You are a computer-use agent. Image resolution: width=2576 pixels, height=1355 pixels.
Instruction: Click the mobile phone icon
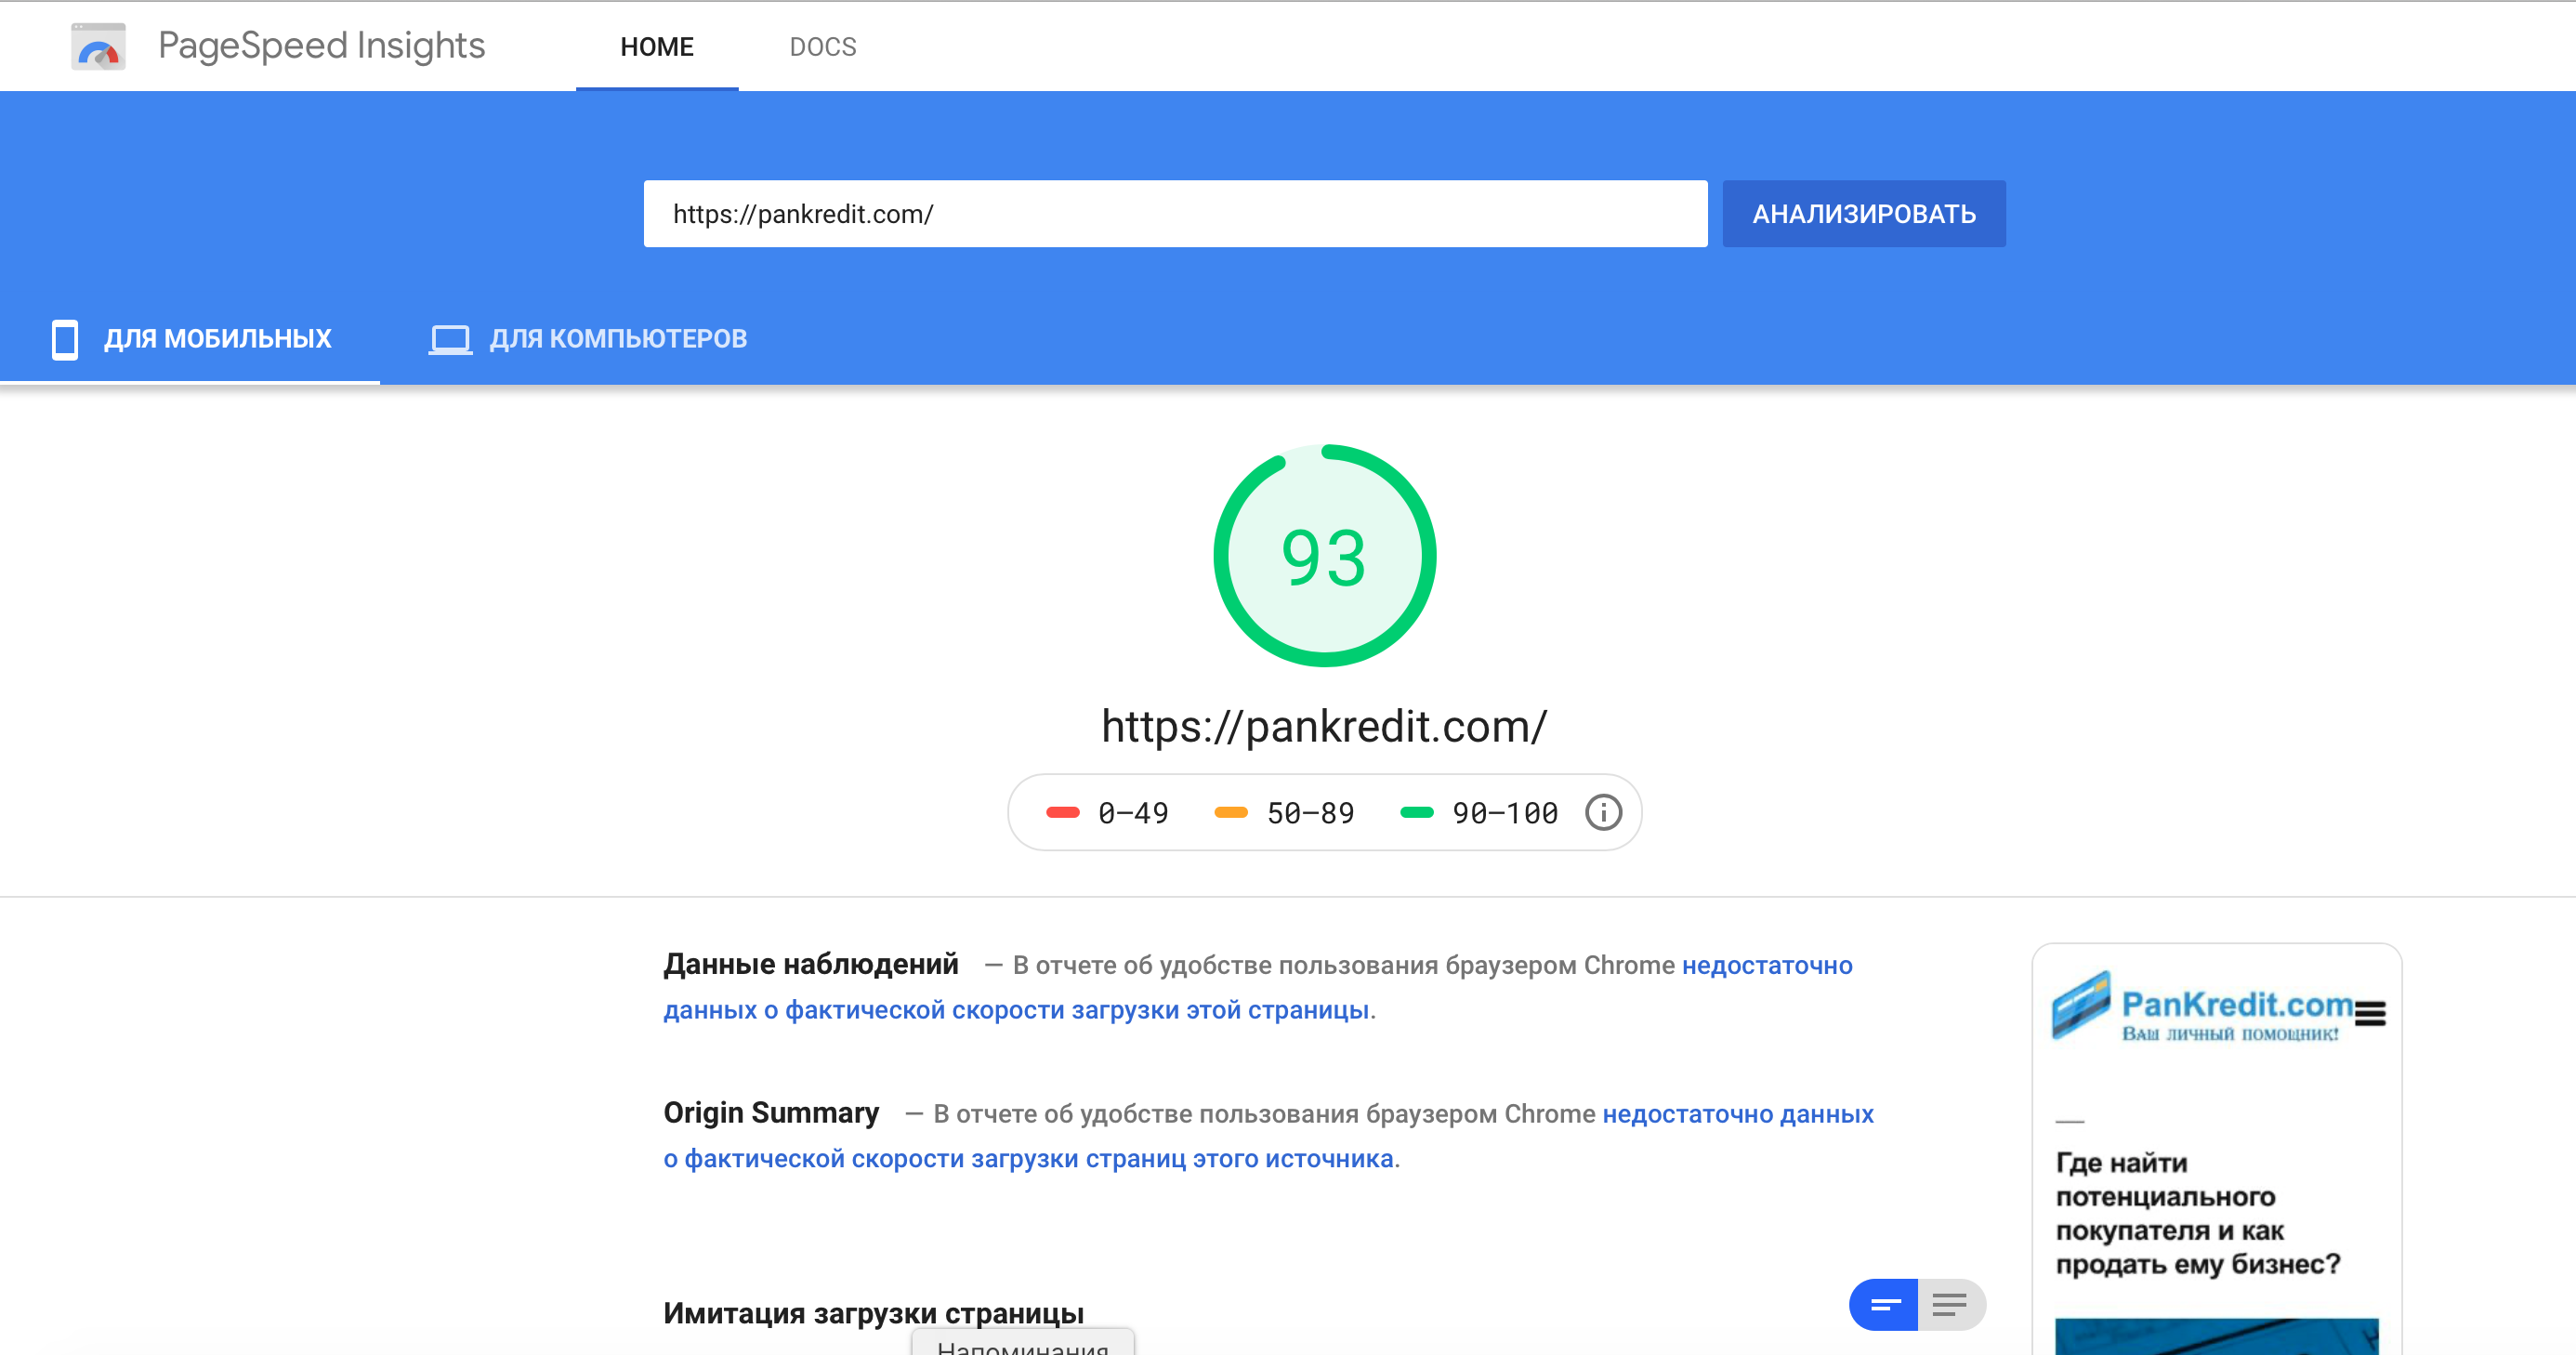[65, 339]
